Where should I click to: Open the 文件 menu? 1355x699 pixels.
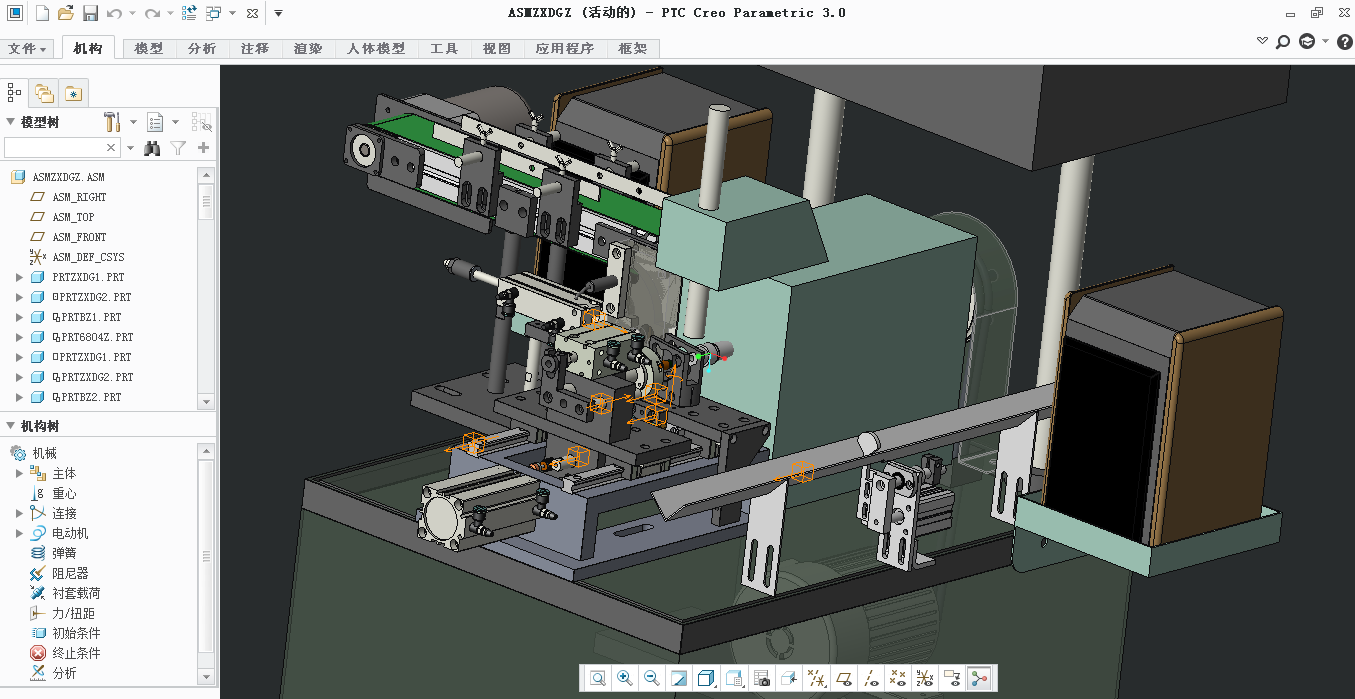coord(28,49)
